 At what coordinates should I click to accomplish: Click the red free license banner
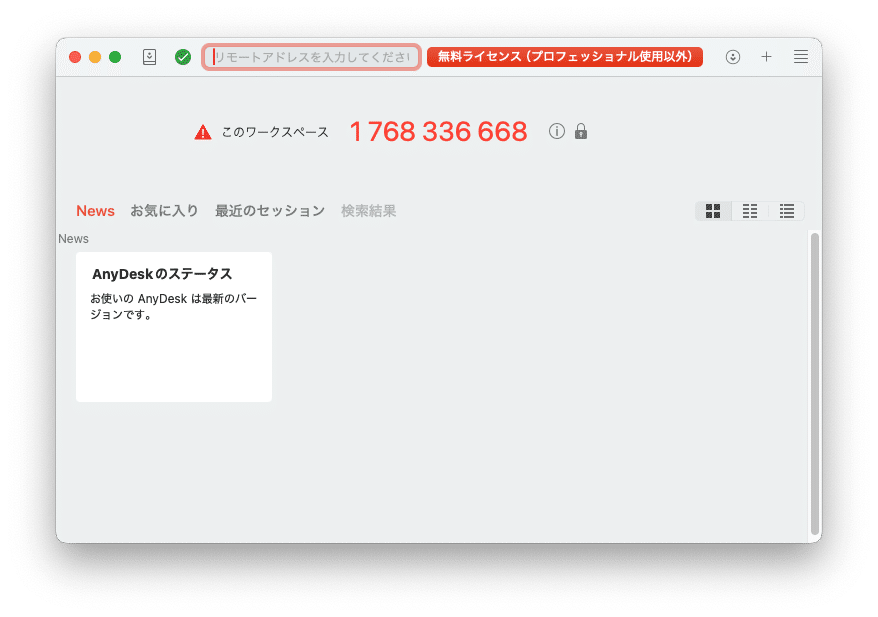[x=564, y=57]
